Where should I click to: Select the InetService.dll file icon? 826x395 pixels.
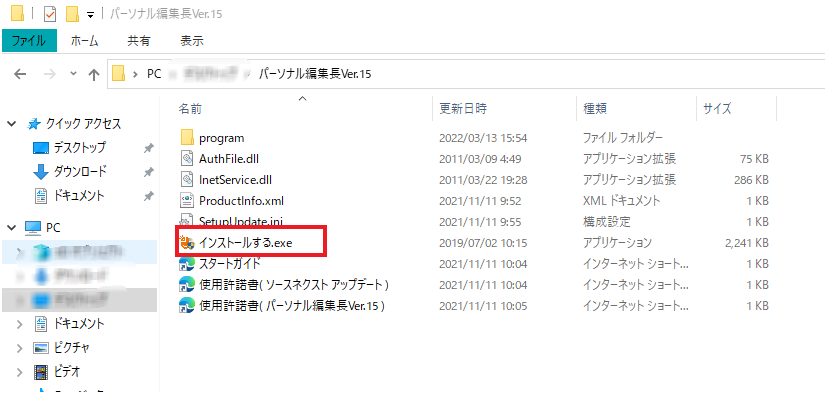tap(188, 180)
